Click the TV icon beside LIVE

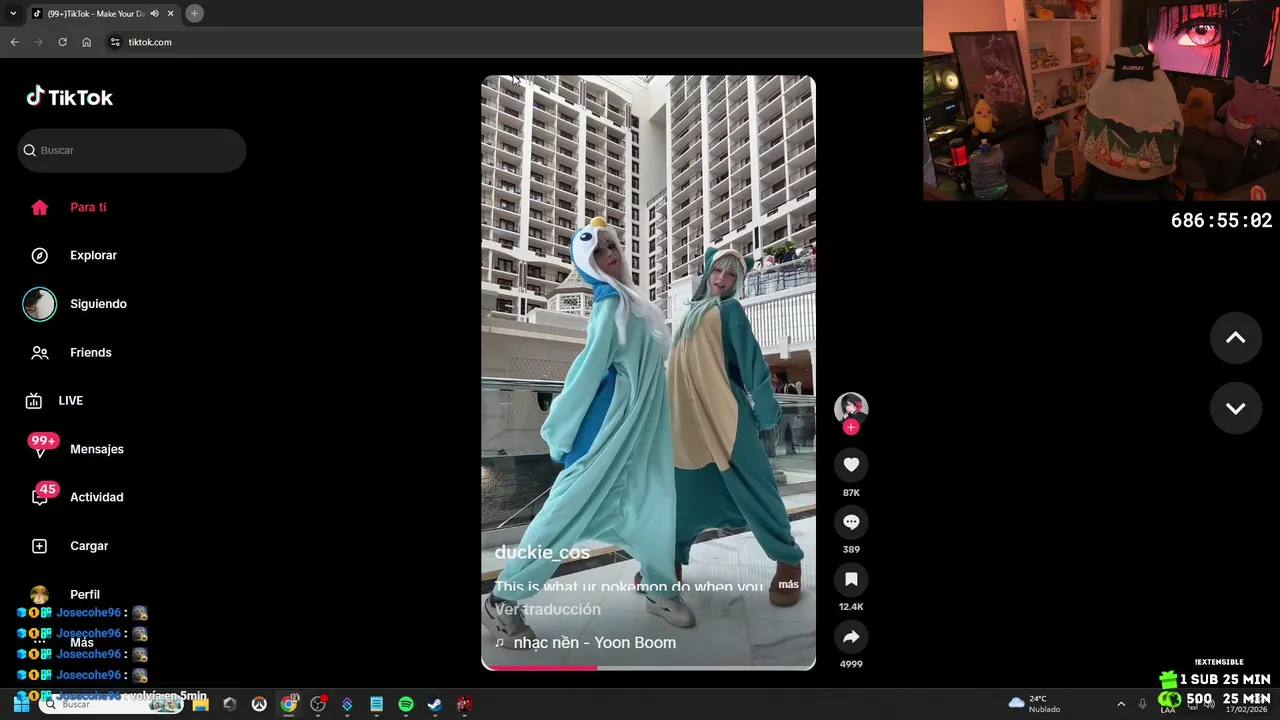[34, 401]
